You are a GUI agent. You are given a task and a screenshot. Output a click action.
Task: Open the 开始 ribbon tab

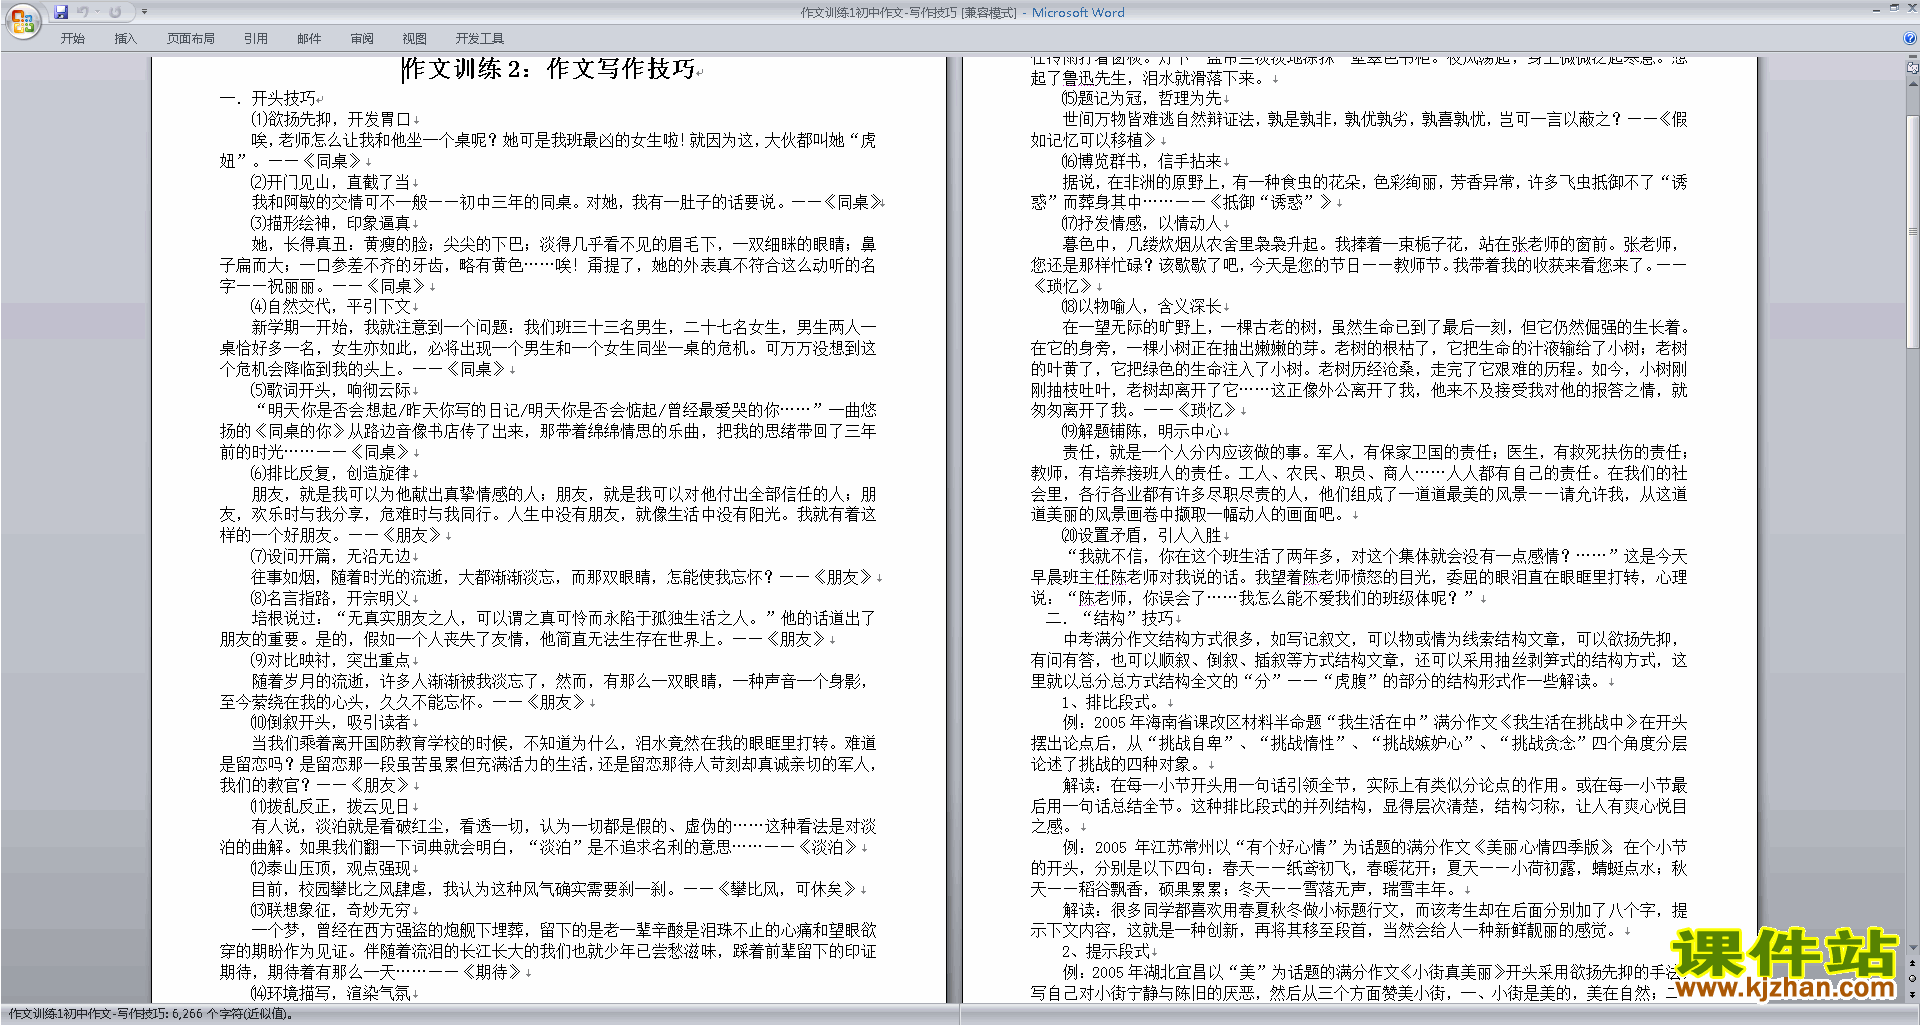pyautogui.click(x=72, y=39)
